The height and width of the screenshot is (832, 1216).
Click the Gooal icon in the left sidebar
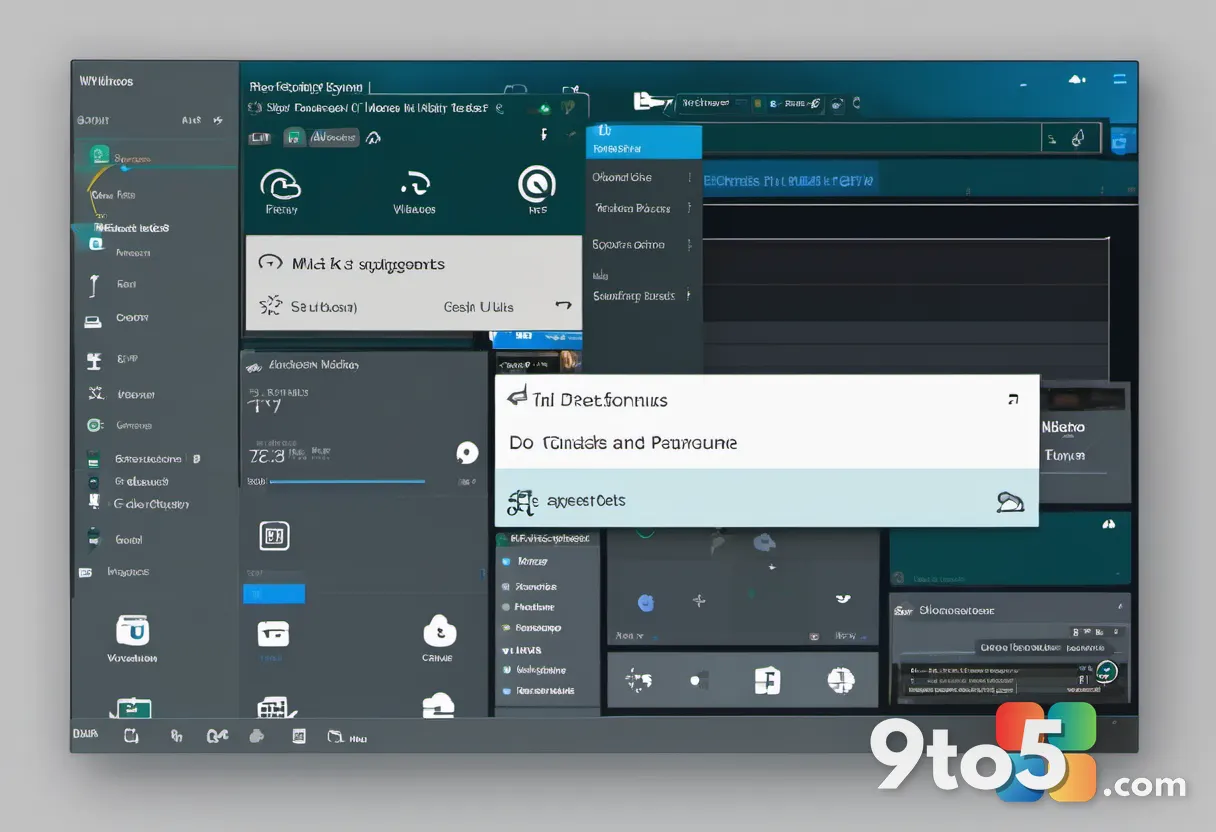pos(93,538)
